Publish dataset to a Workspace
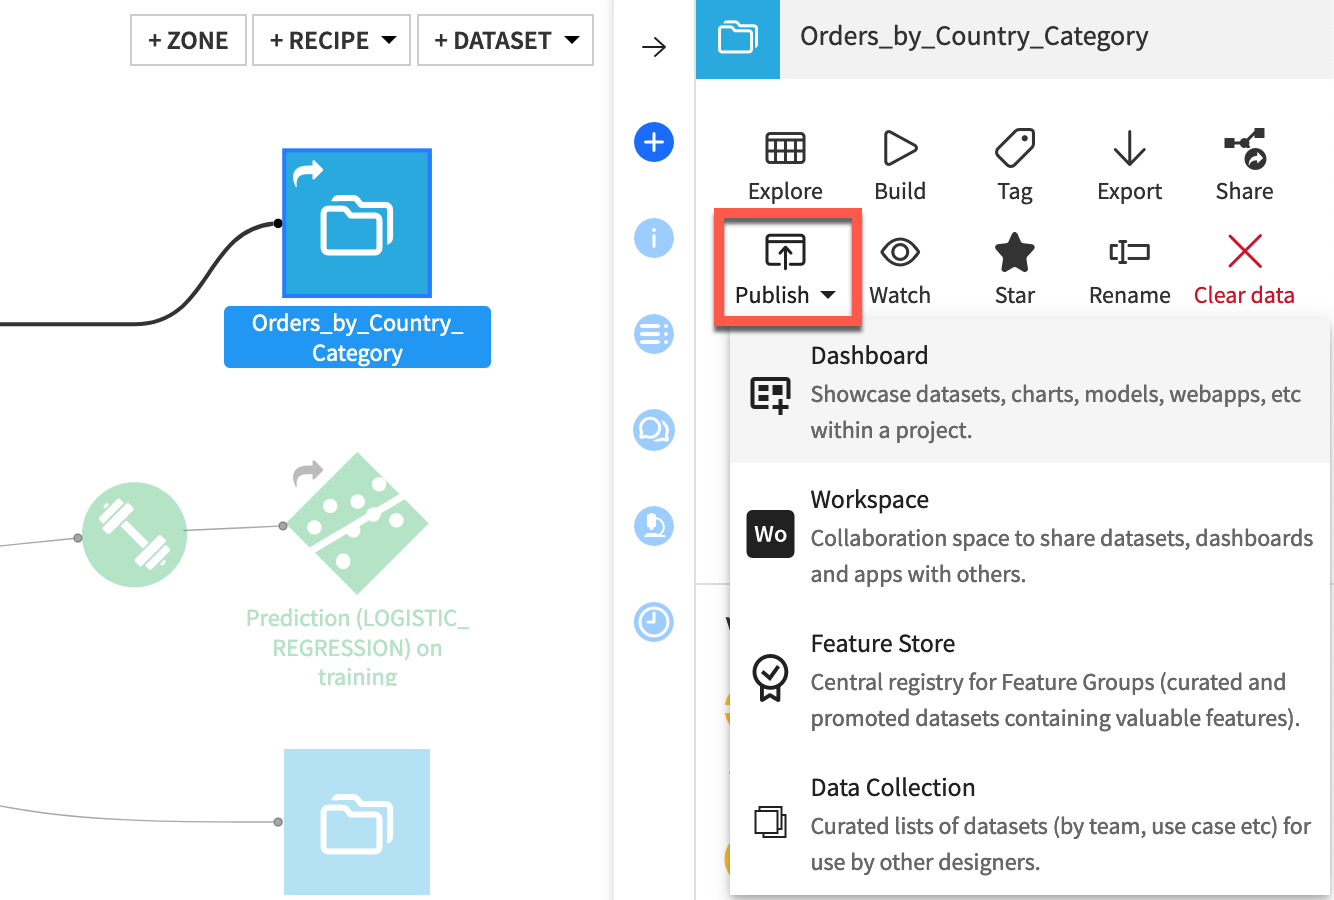 (1030, 536)
